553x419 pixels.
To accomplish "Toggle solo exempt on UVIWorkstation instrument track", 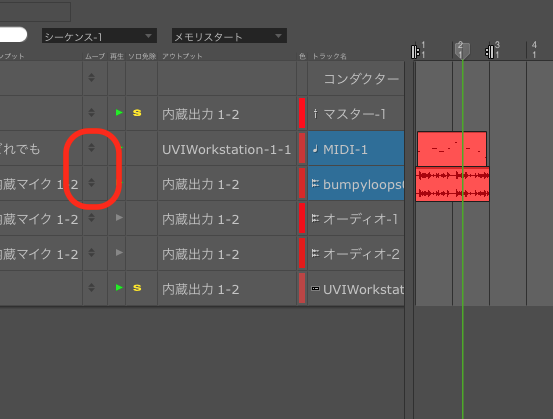I will 137,288.
